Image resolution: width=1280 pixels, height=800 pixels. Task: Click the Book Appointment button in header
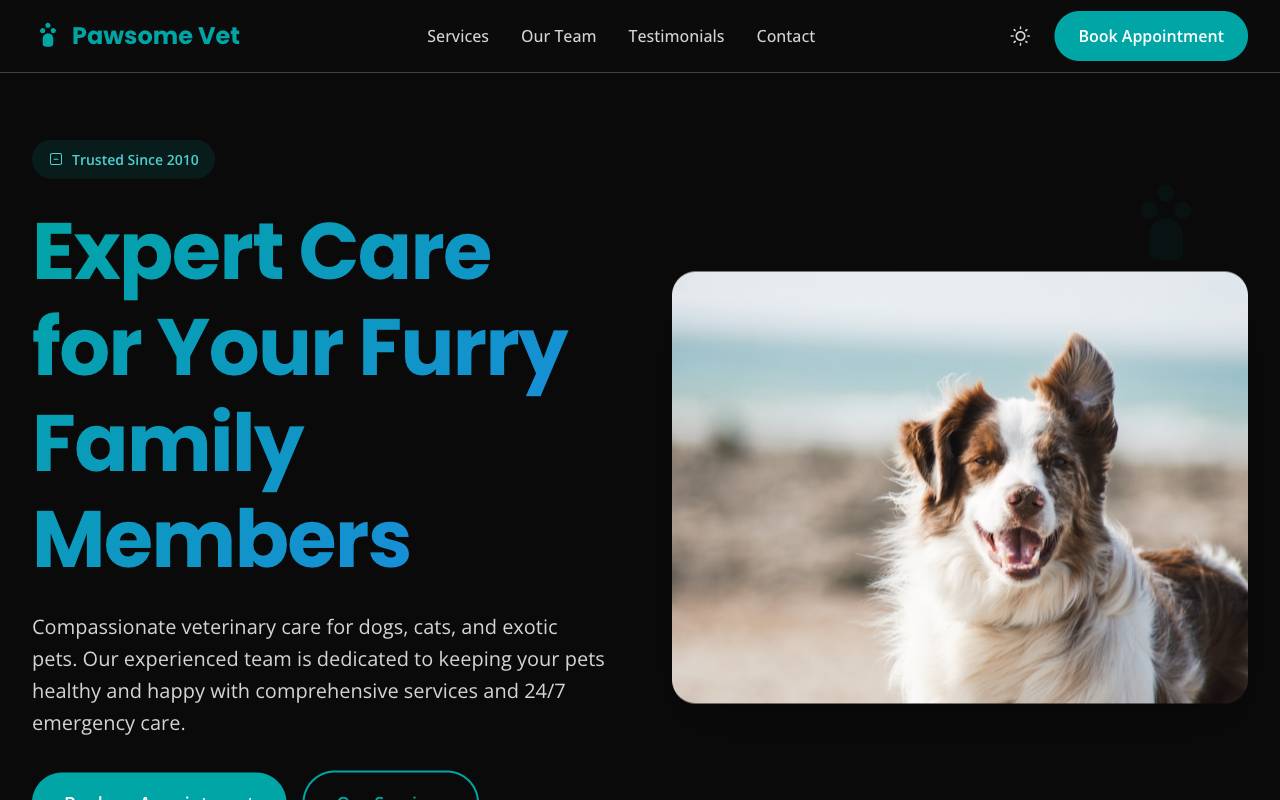tap(1151, 36)
